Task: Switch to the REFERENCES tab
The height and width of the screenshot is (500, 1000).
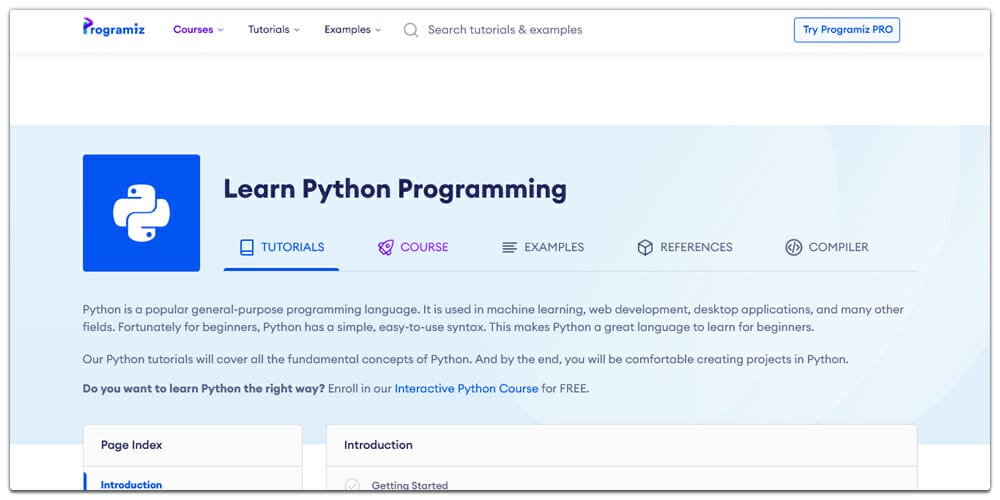Action: coord(696,247)
